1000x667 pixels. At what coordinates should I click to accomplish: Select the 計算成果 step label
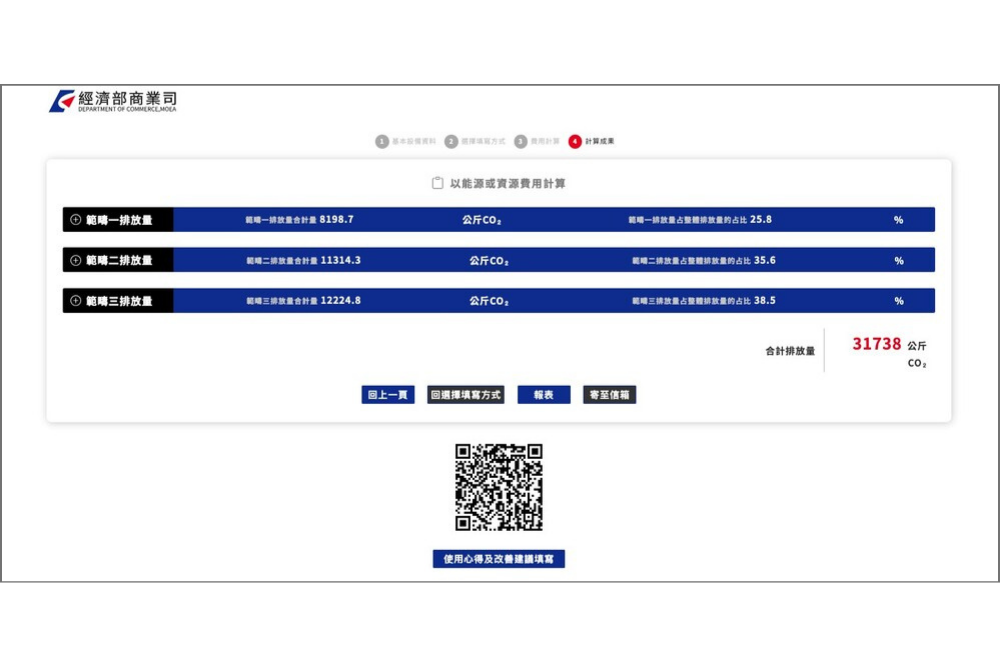tap(600, 141)
